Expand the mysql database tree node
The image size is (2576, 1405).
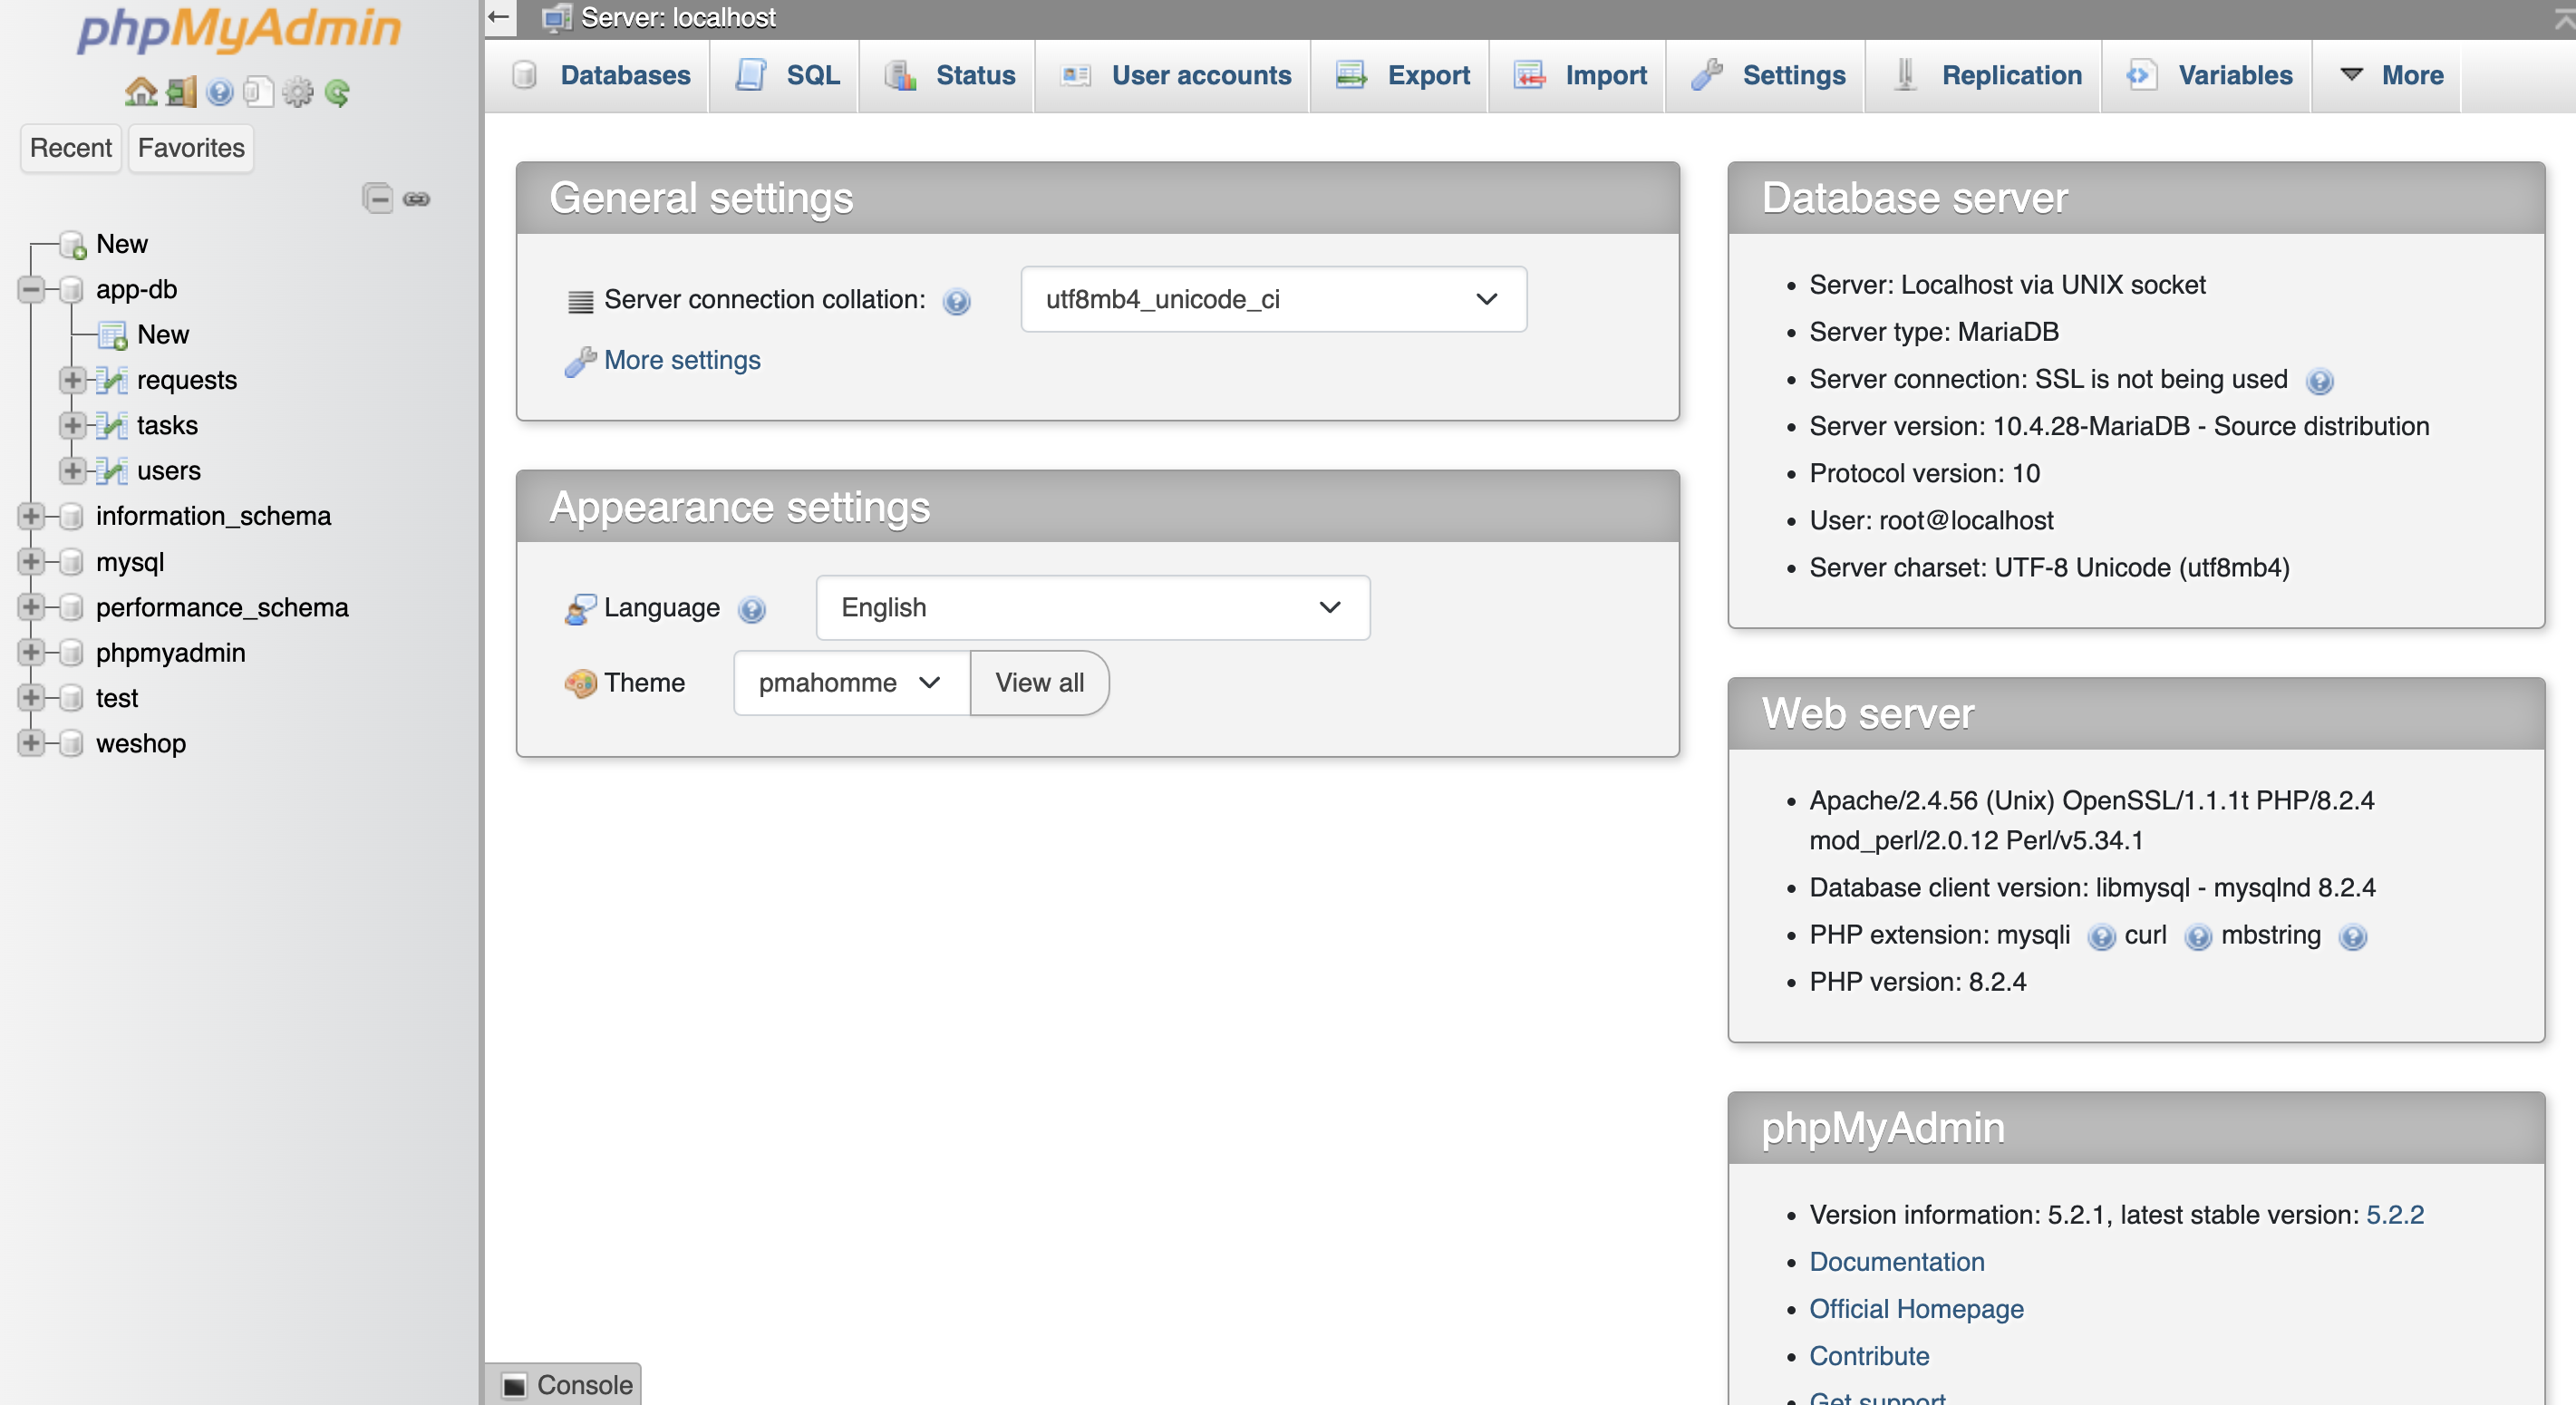click(32, 562)
